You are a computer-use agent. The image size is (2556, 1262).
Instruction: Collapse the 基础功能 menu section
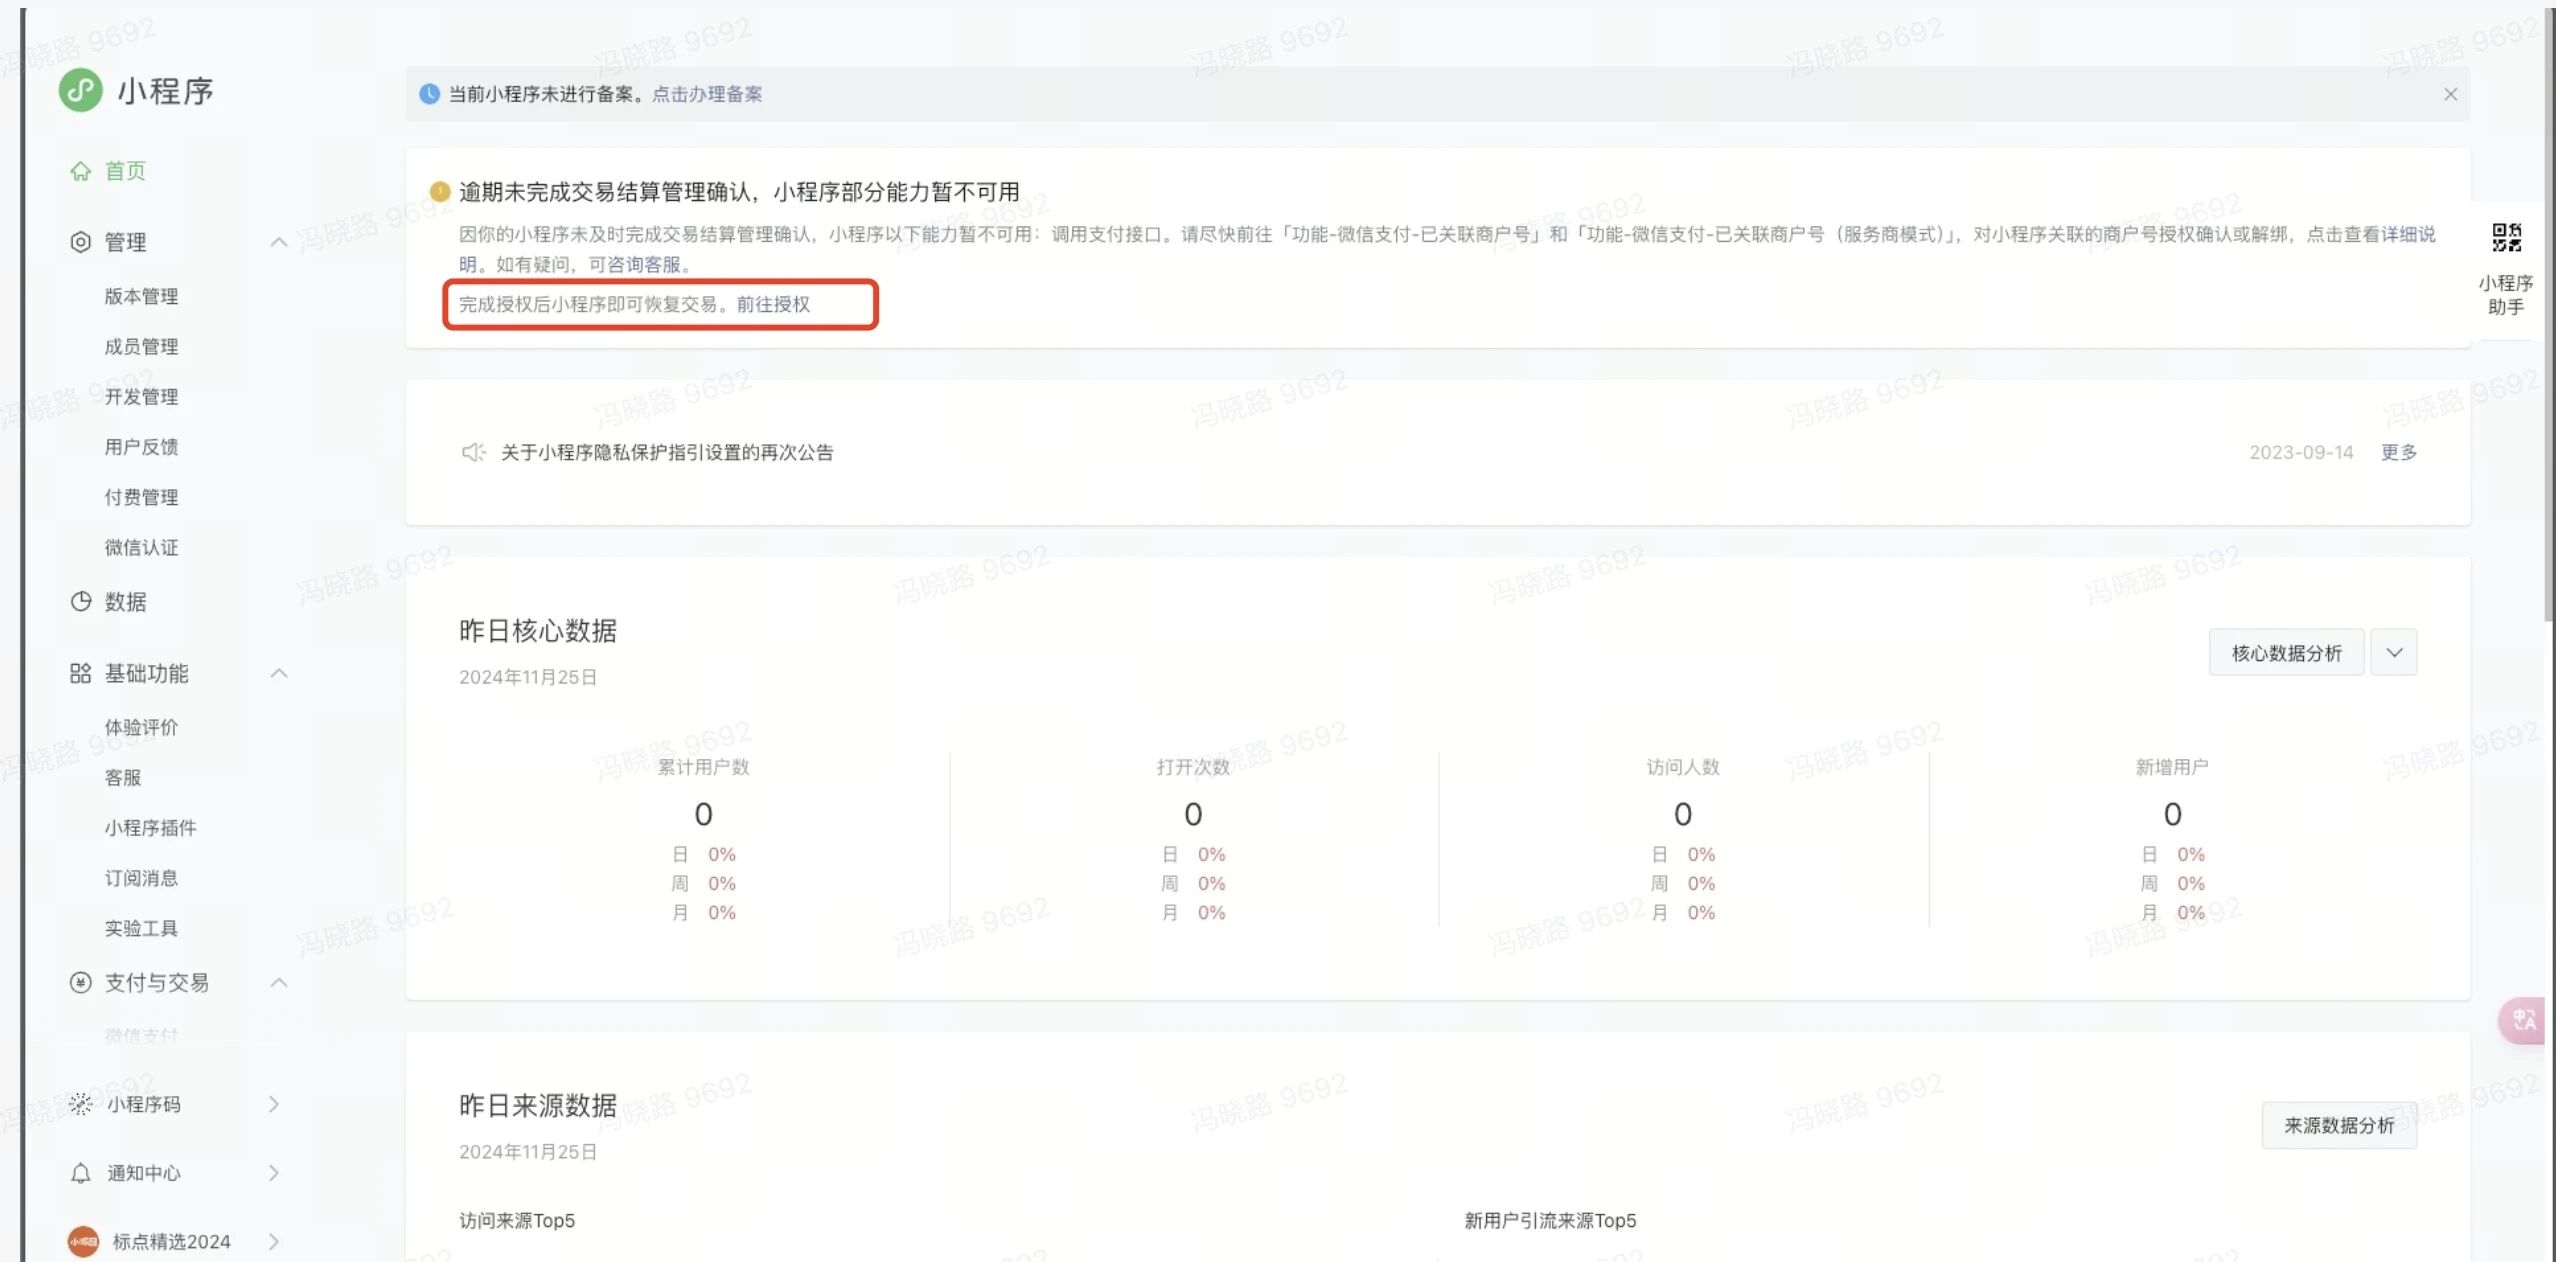[x=279, y=673]
